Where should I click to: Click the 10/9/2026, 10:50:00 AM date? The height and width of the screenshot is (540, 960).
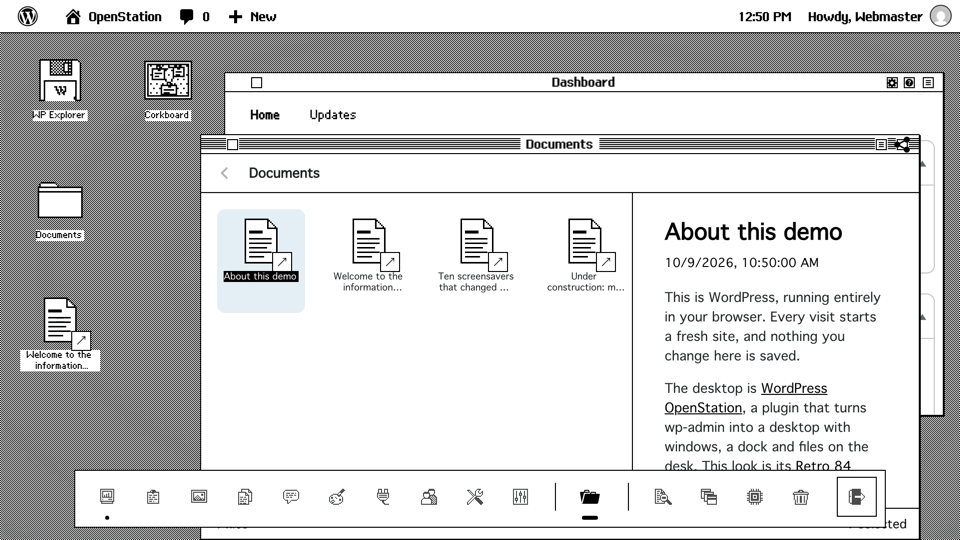(x=741, y=263)
